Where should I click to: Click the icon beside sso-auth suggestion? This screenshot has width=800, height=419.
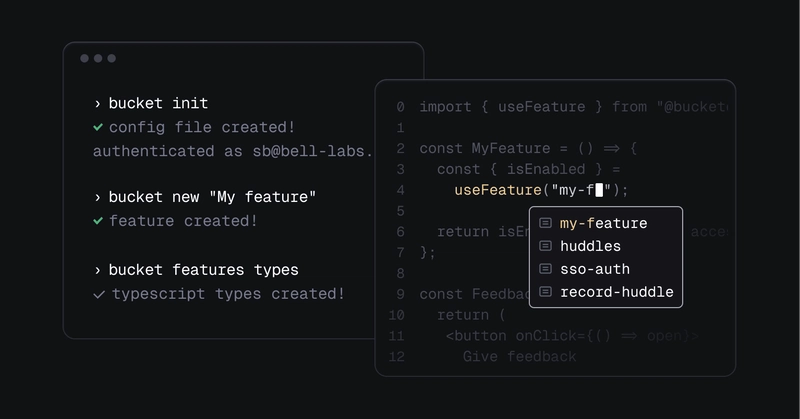[x=545, y=269]
